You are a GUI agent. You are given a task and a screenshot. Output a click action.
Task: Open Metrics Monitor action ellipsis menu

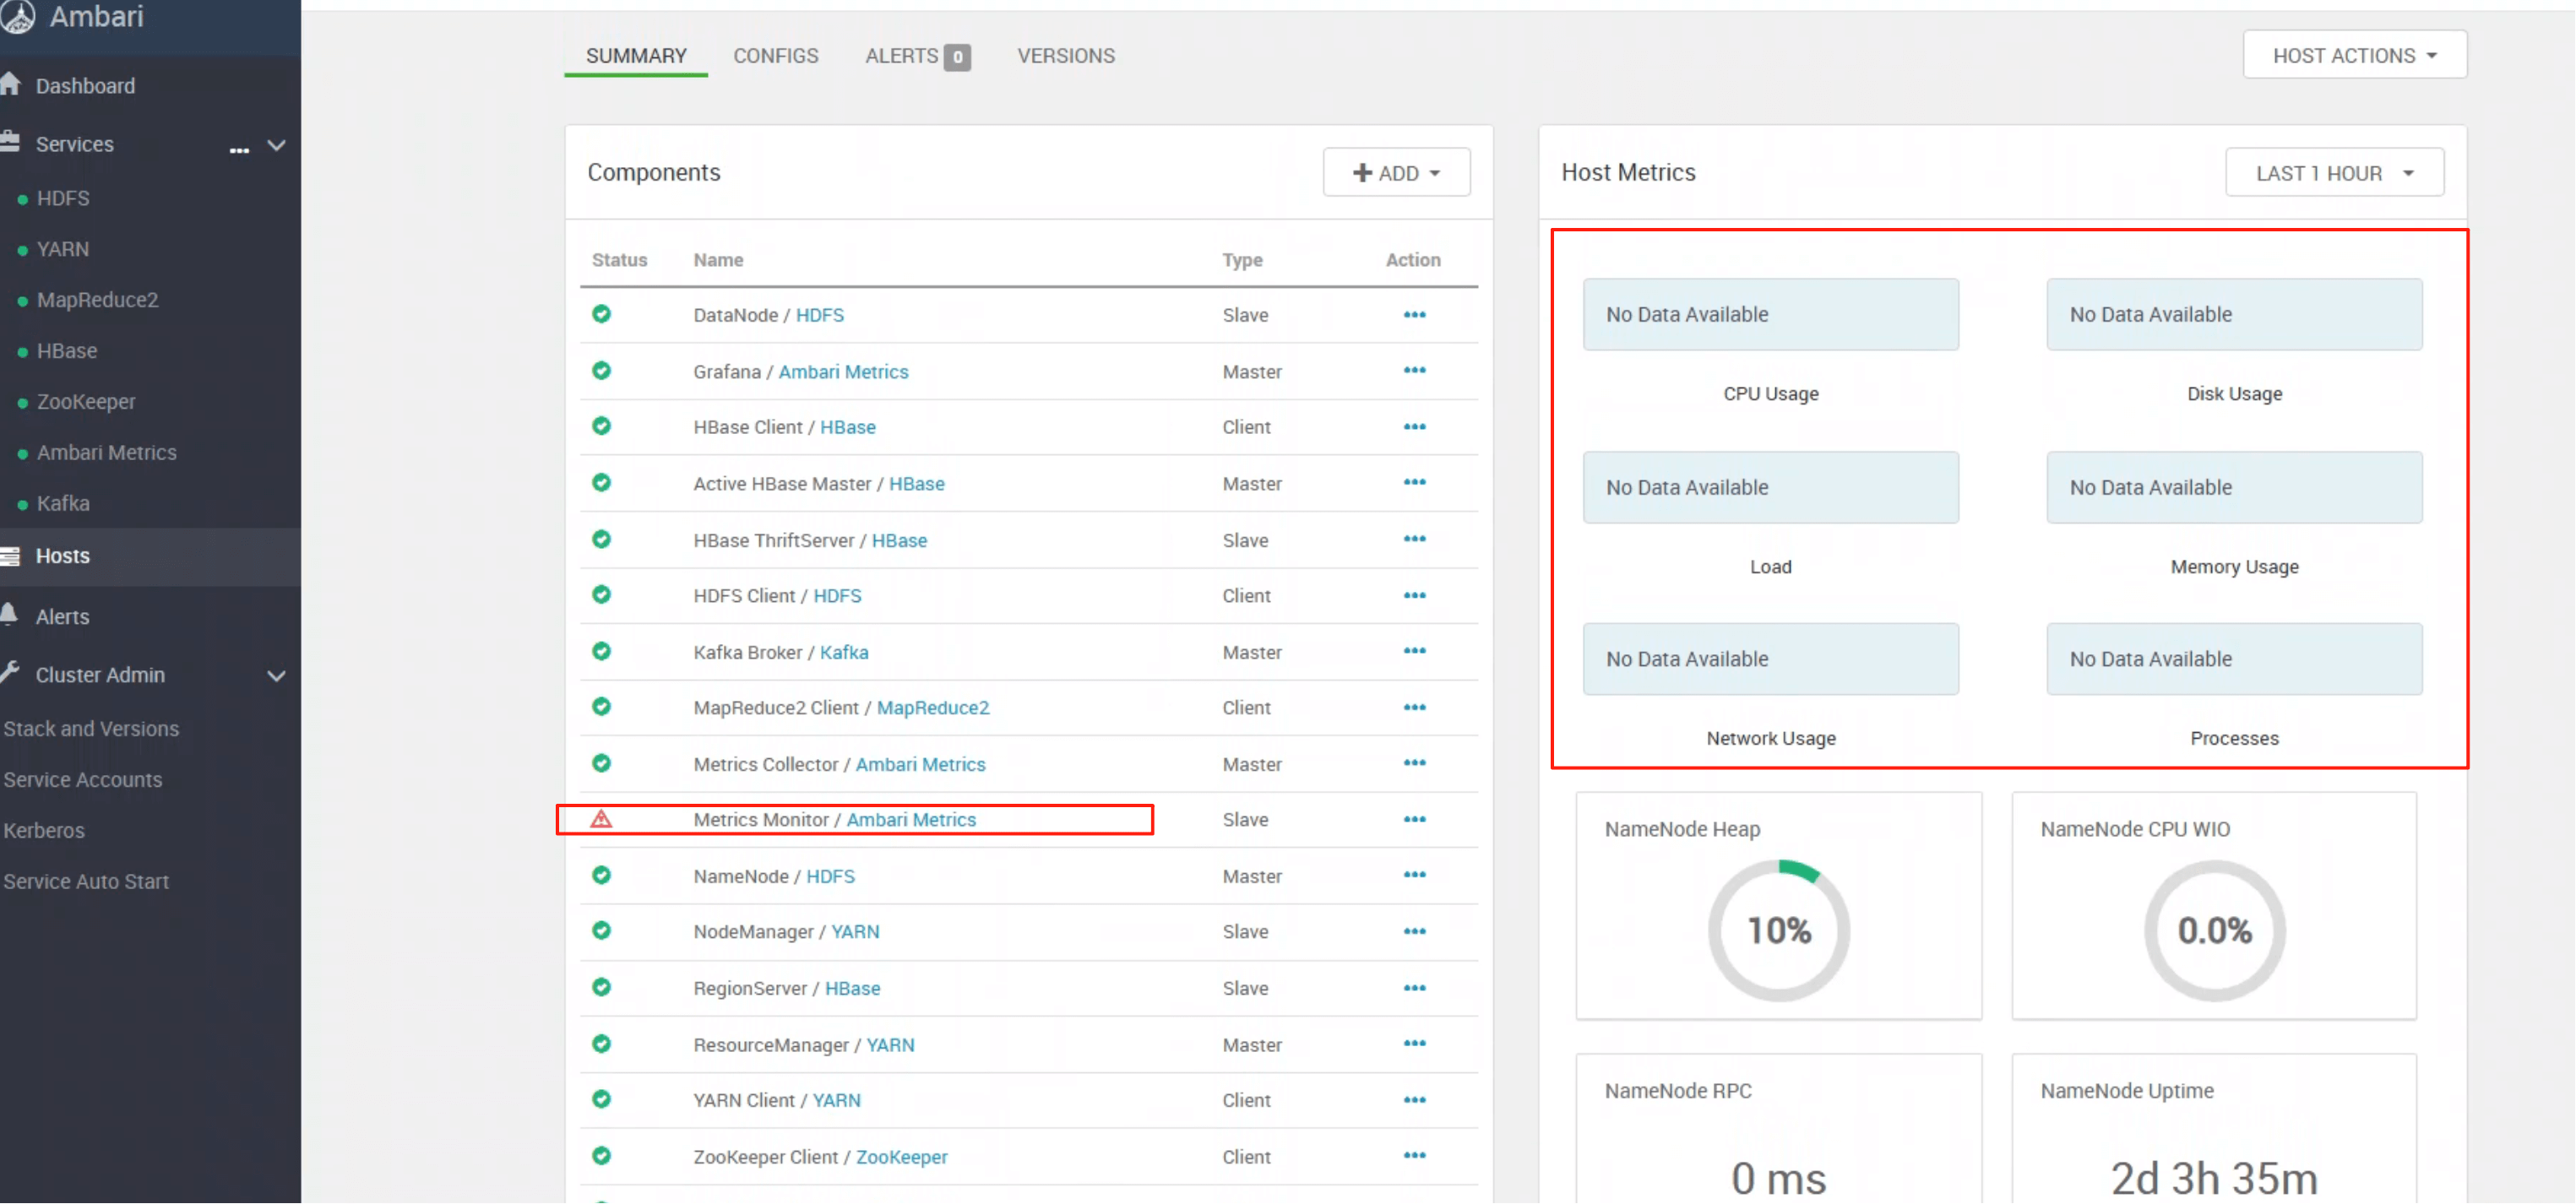1414,819
